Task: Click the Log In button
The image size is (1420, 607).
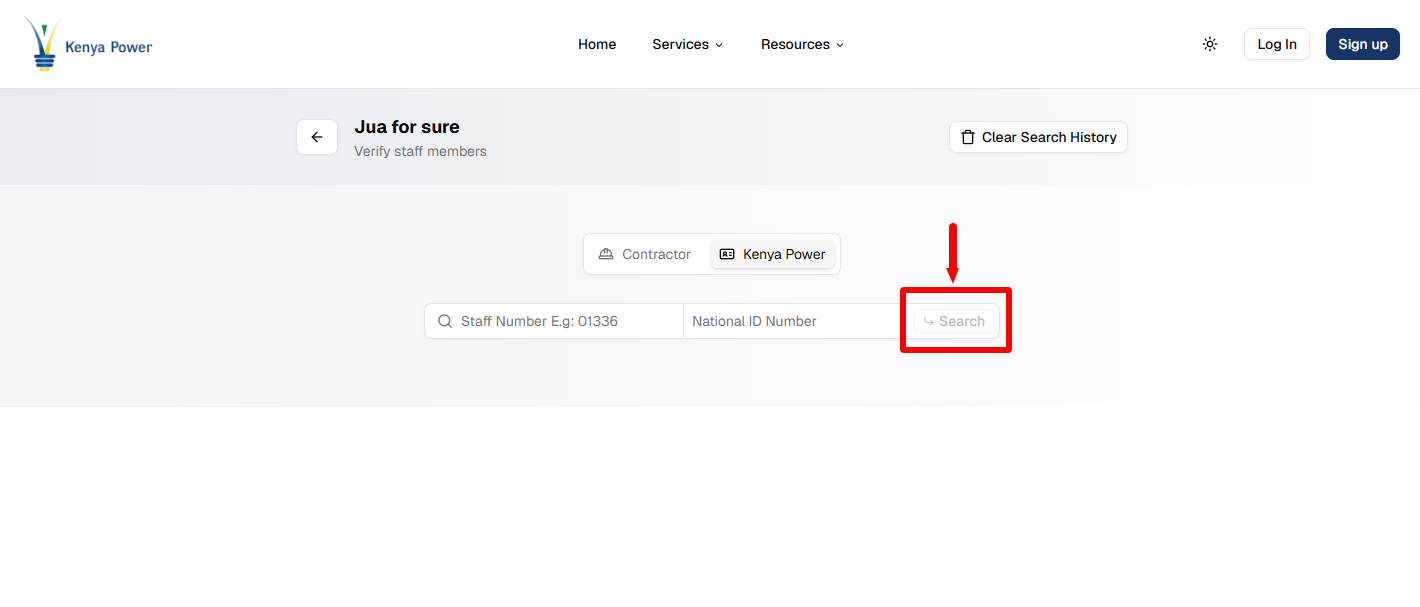Action: (1277, 44)
